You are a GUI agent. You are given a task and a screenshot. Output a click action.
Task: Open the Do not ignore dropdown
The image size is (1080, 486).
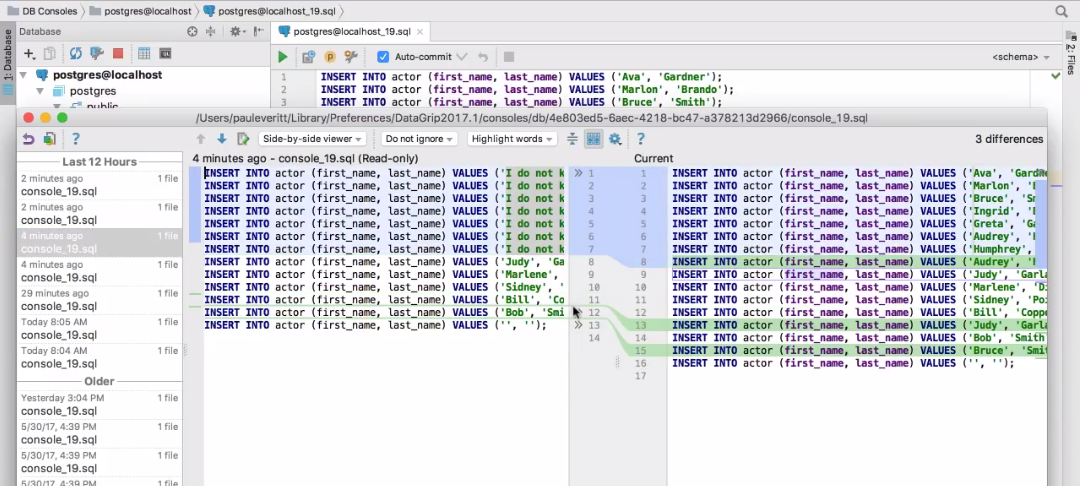[x=419, y=139]
